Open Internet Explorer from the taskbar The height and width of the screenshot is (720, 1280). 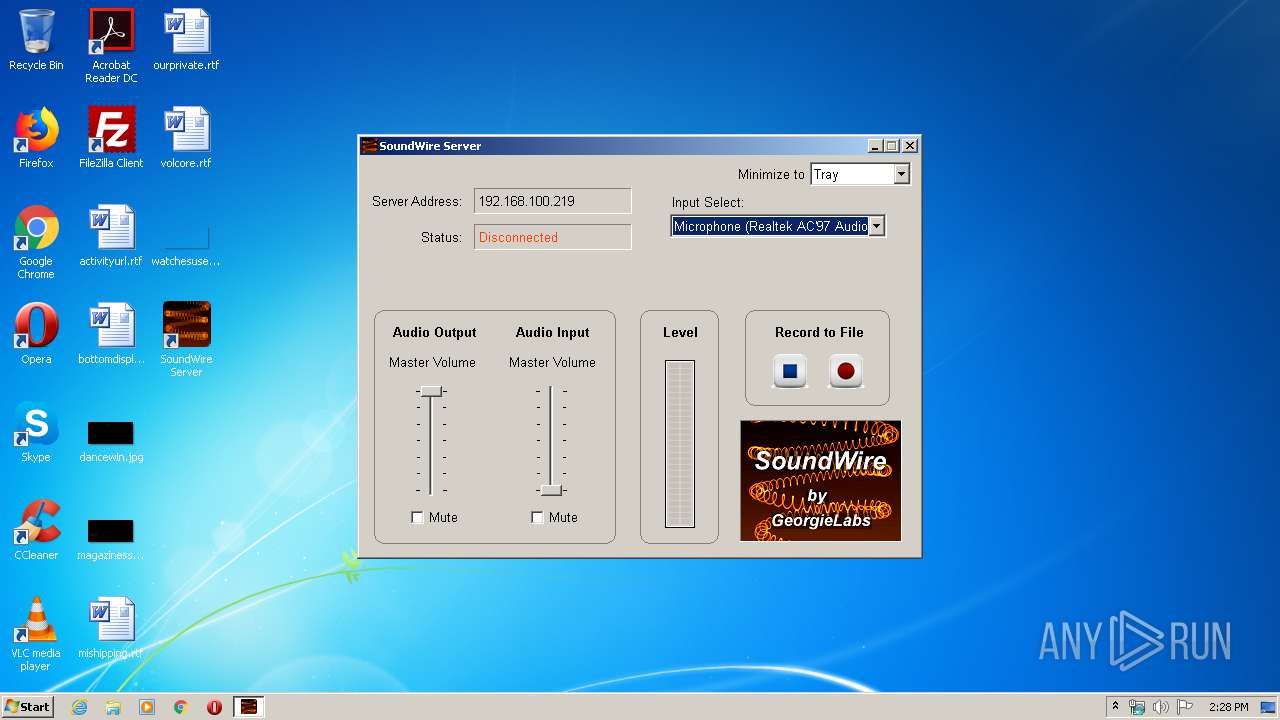(79, 707)
